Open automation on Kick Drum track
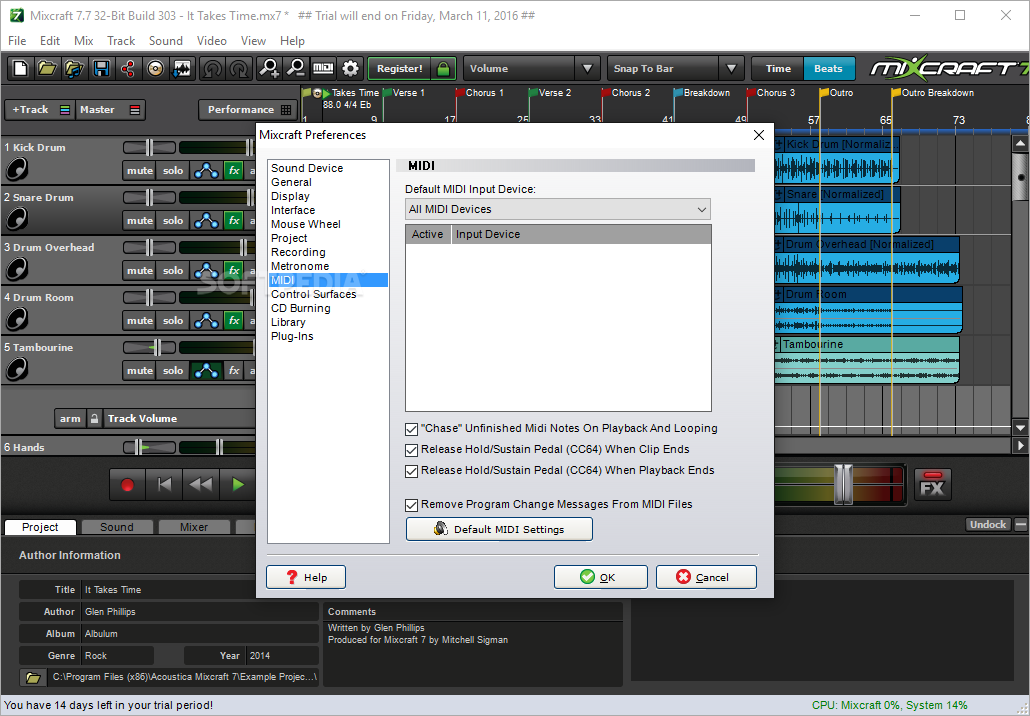This screenshot has width=1030, height=716. 206,171
